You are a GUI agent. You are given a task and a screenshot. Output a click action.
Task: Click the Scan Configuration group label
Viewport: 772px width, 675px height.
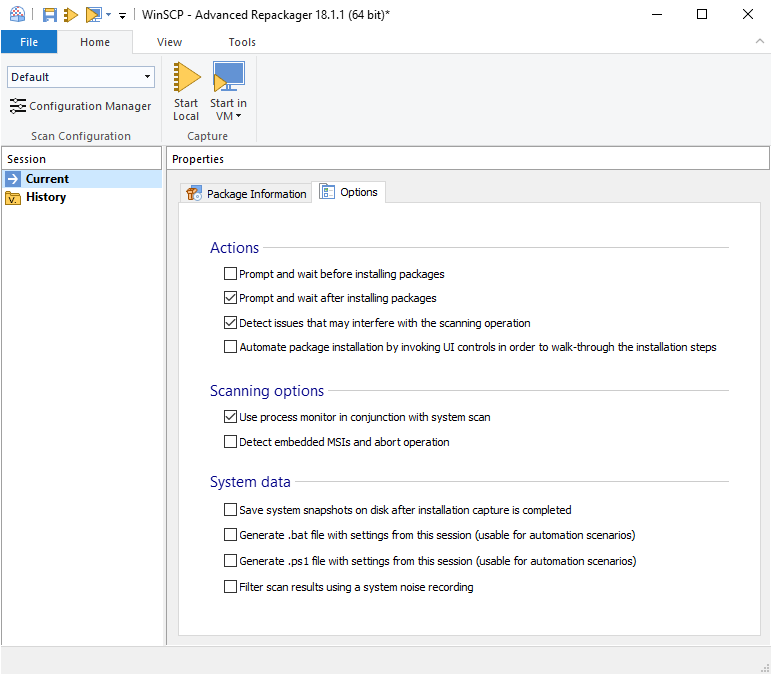point(81,136)
